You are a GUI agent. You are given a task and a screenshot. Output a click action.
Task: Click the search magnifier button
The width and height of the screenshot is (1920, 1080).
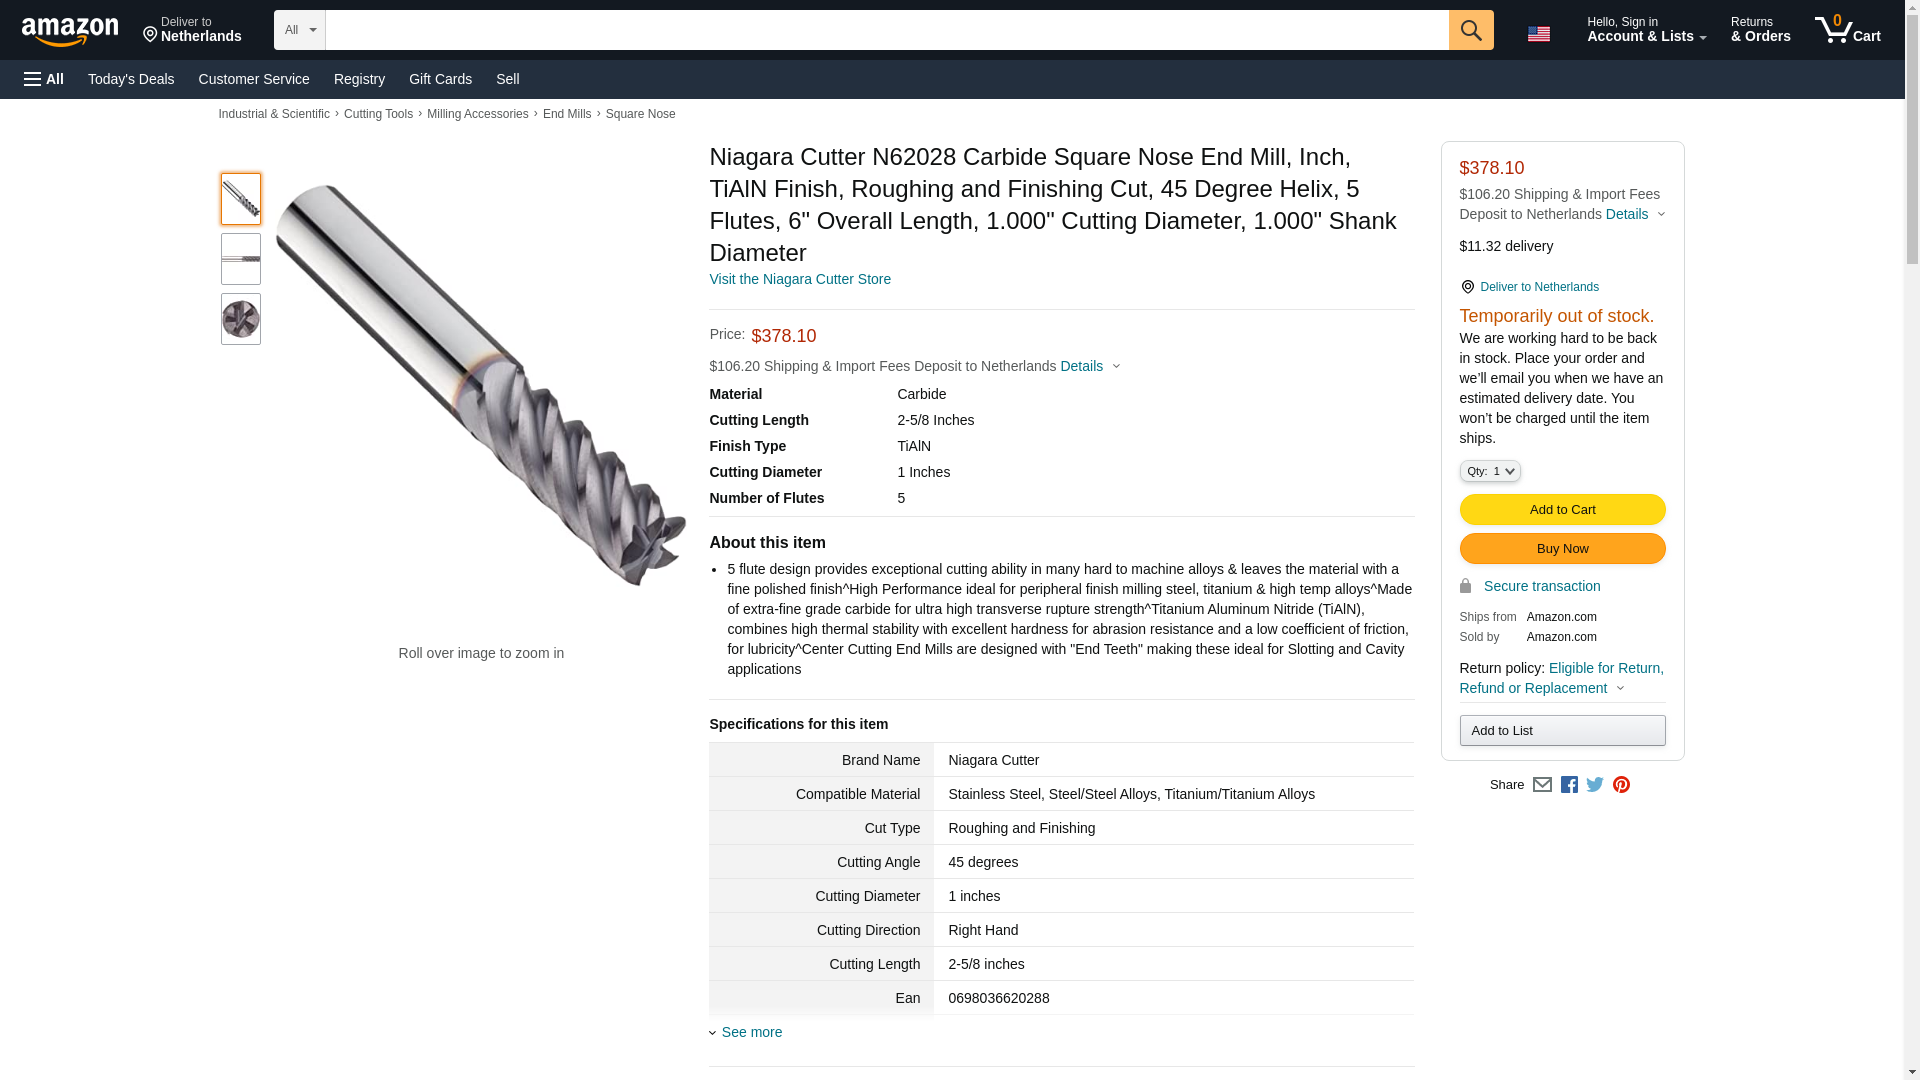(1470, 30)
